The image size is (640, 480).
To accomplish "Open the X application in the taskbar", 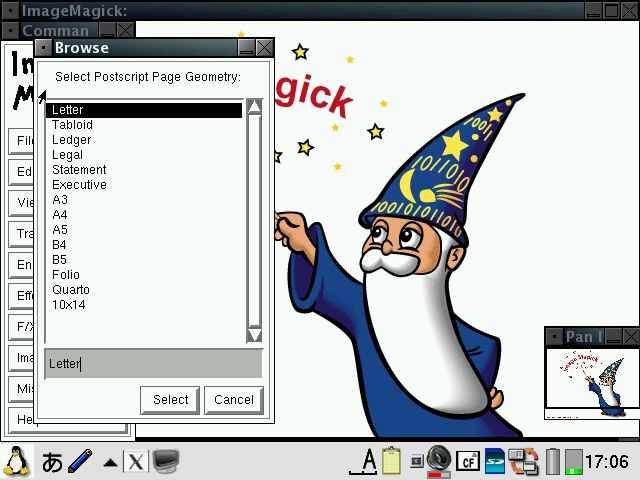I will [x=135, y=461].
